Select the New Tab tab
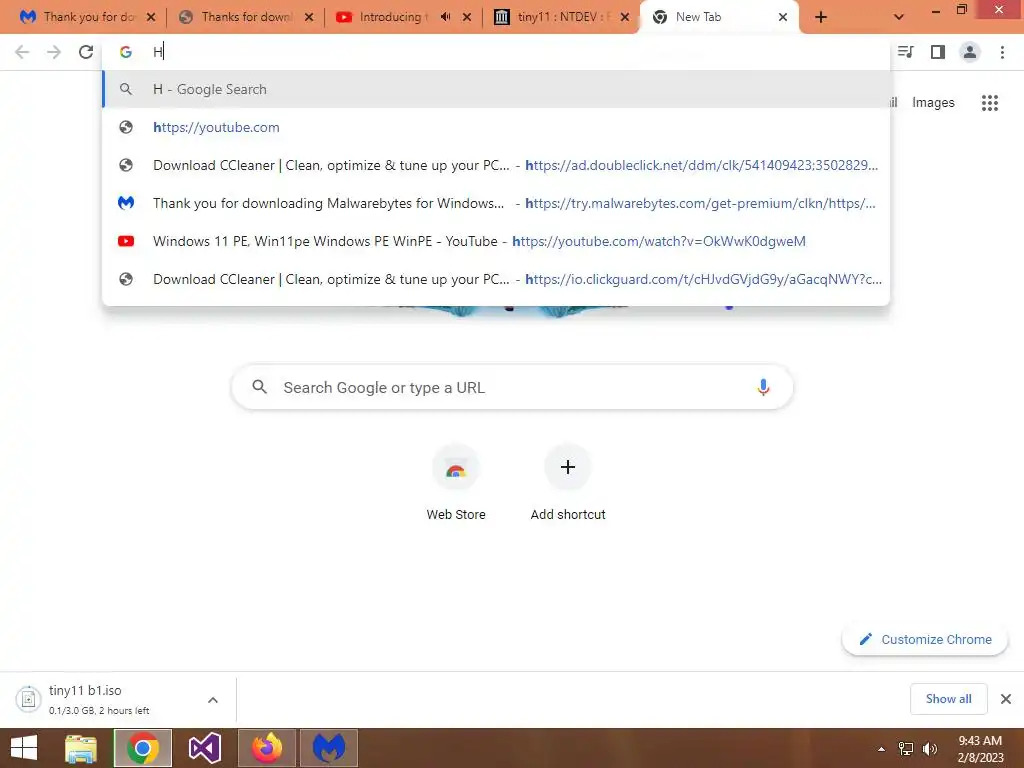The width and height of the screenshot is (1024, 768). 718,17
